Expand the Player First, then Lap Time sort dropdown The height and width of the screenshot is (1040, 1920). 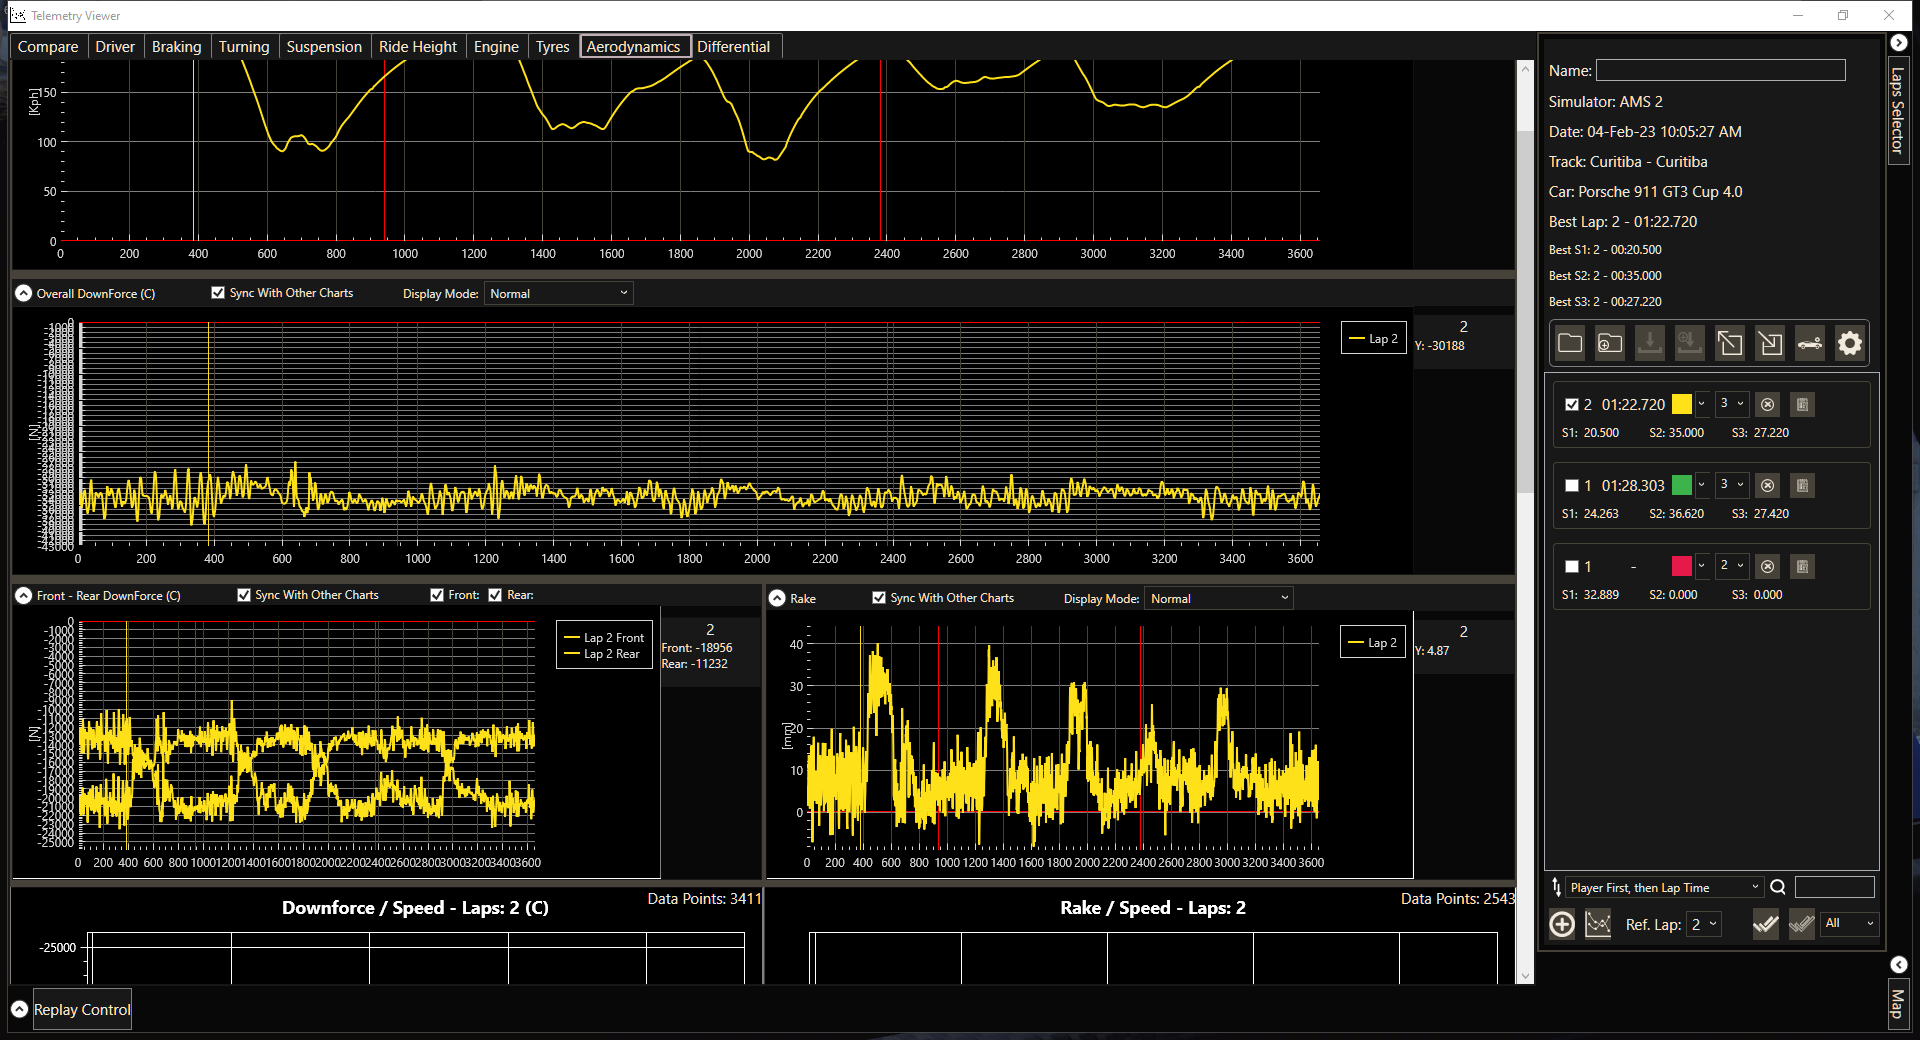coord(1664,887)
